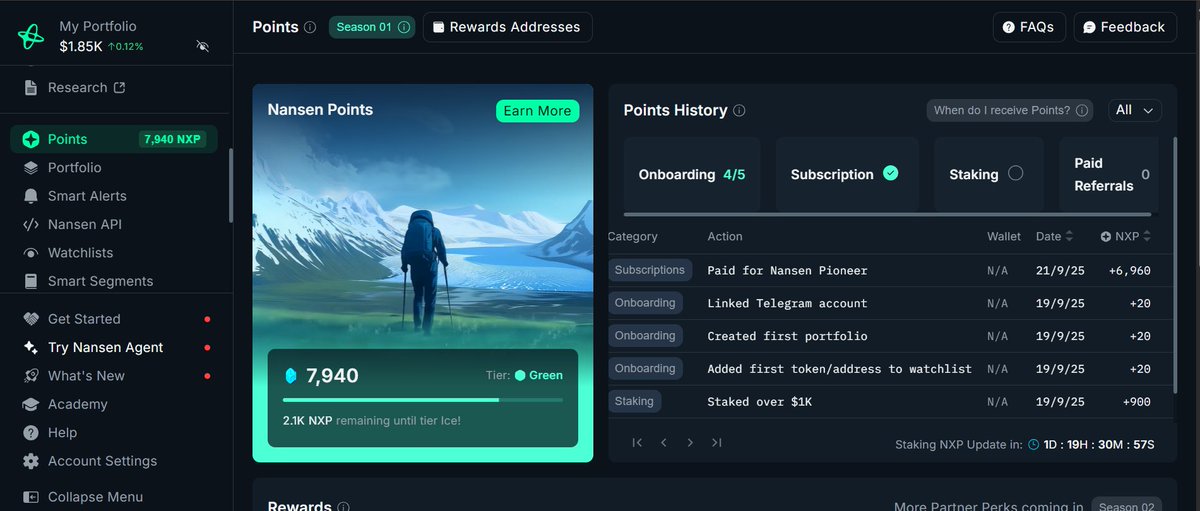Click Linked Telegram account row
Viewport: 1200px width, 511px height.
point(889,303)
